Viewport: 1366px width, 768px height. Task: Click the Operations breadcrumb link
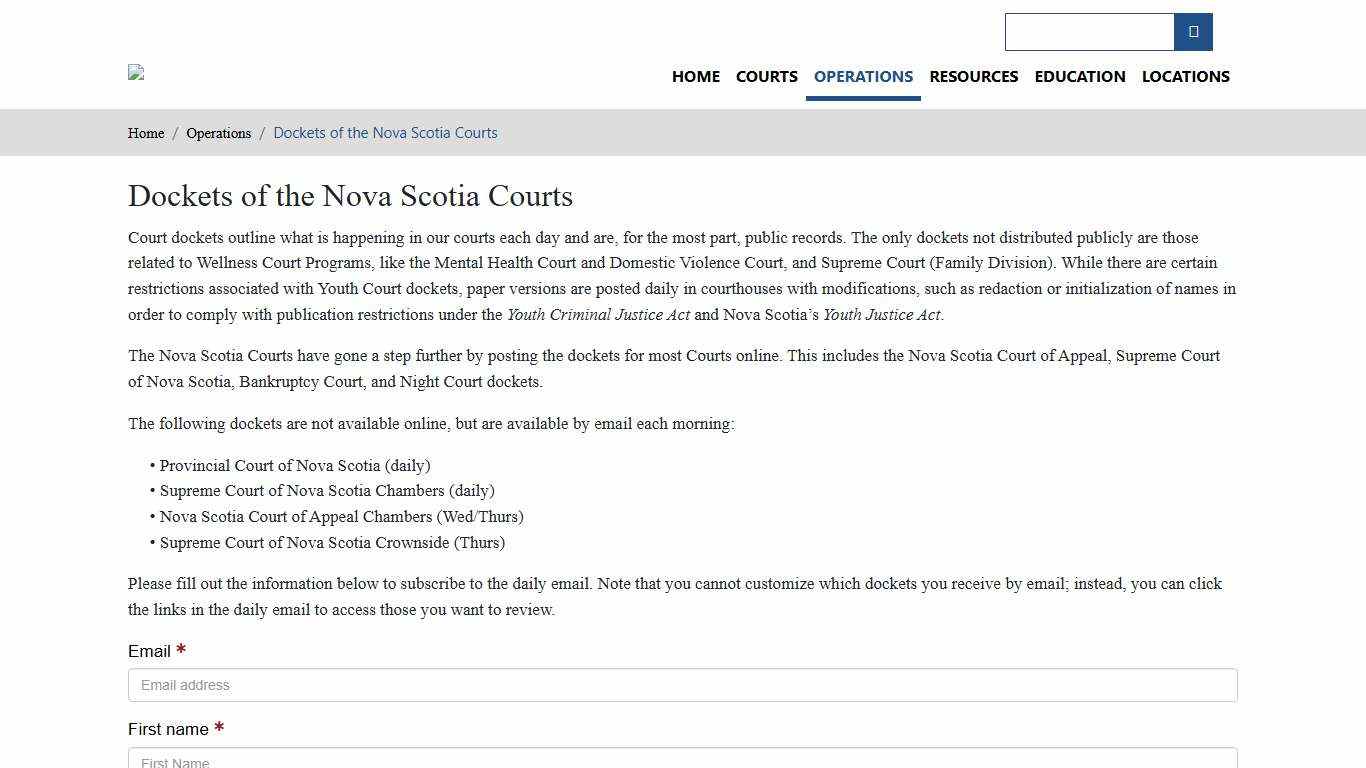click(x=218, y=133)
